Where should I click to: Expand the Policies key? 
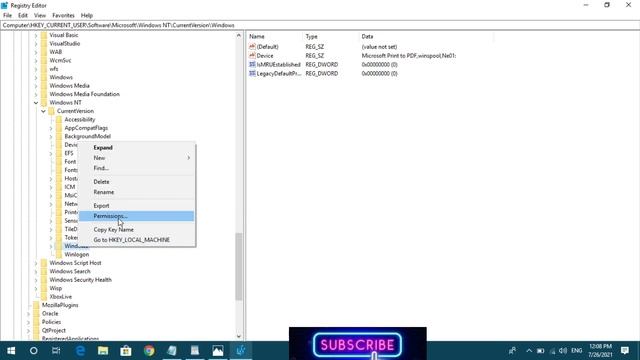(29, 322)
